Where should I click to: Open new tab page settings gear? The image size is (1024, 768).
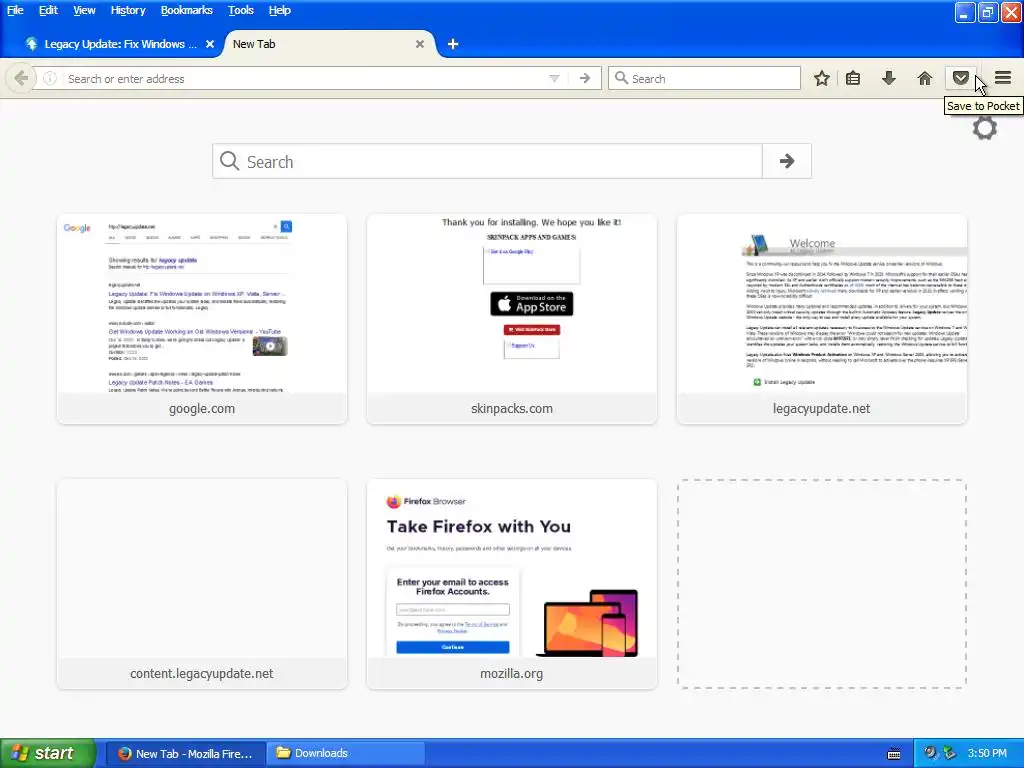tap(985, 128)
